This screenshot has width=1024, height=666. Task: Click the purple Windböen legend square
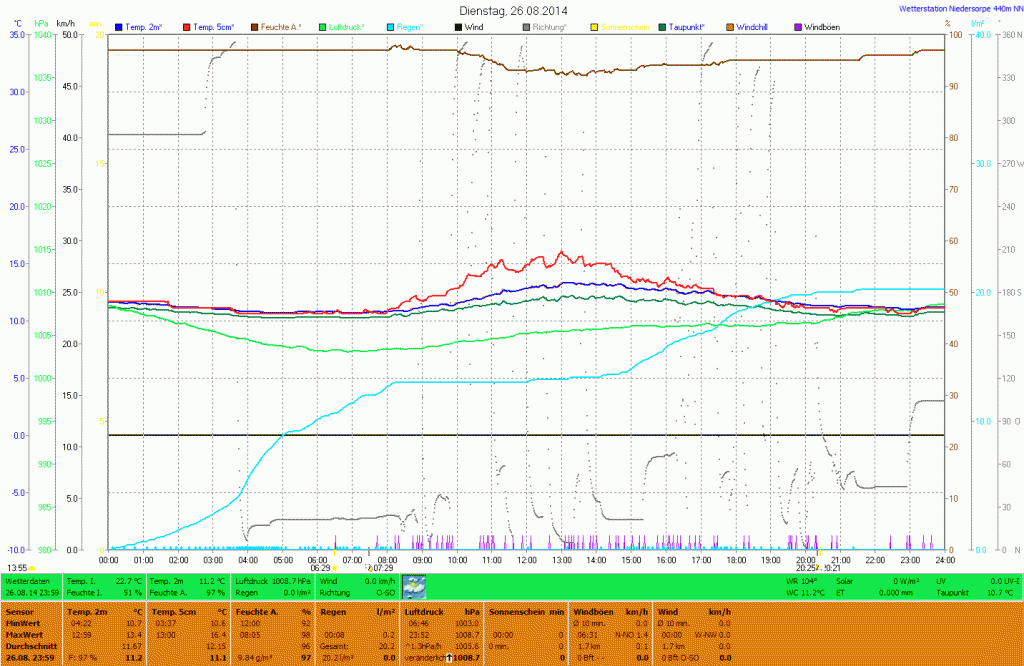coord(798,26)
